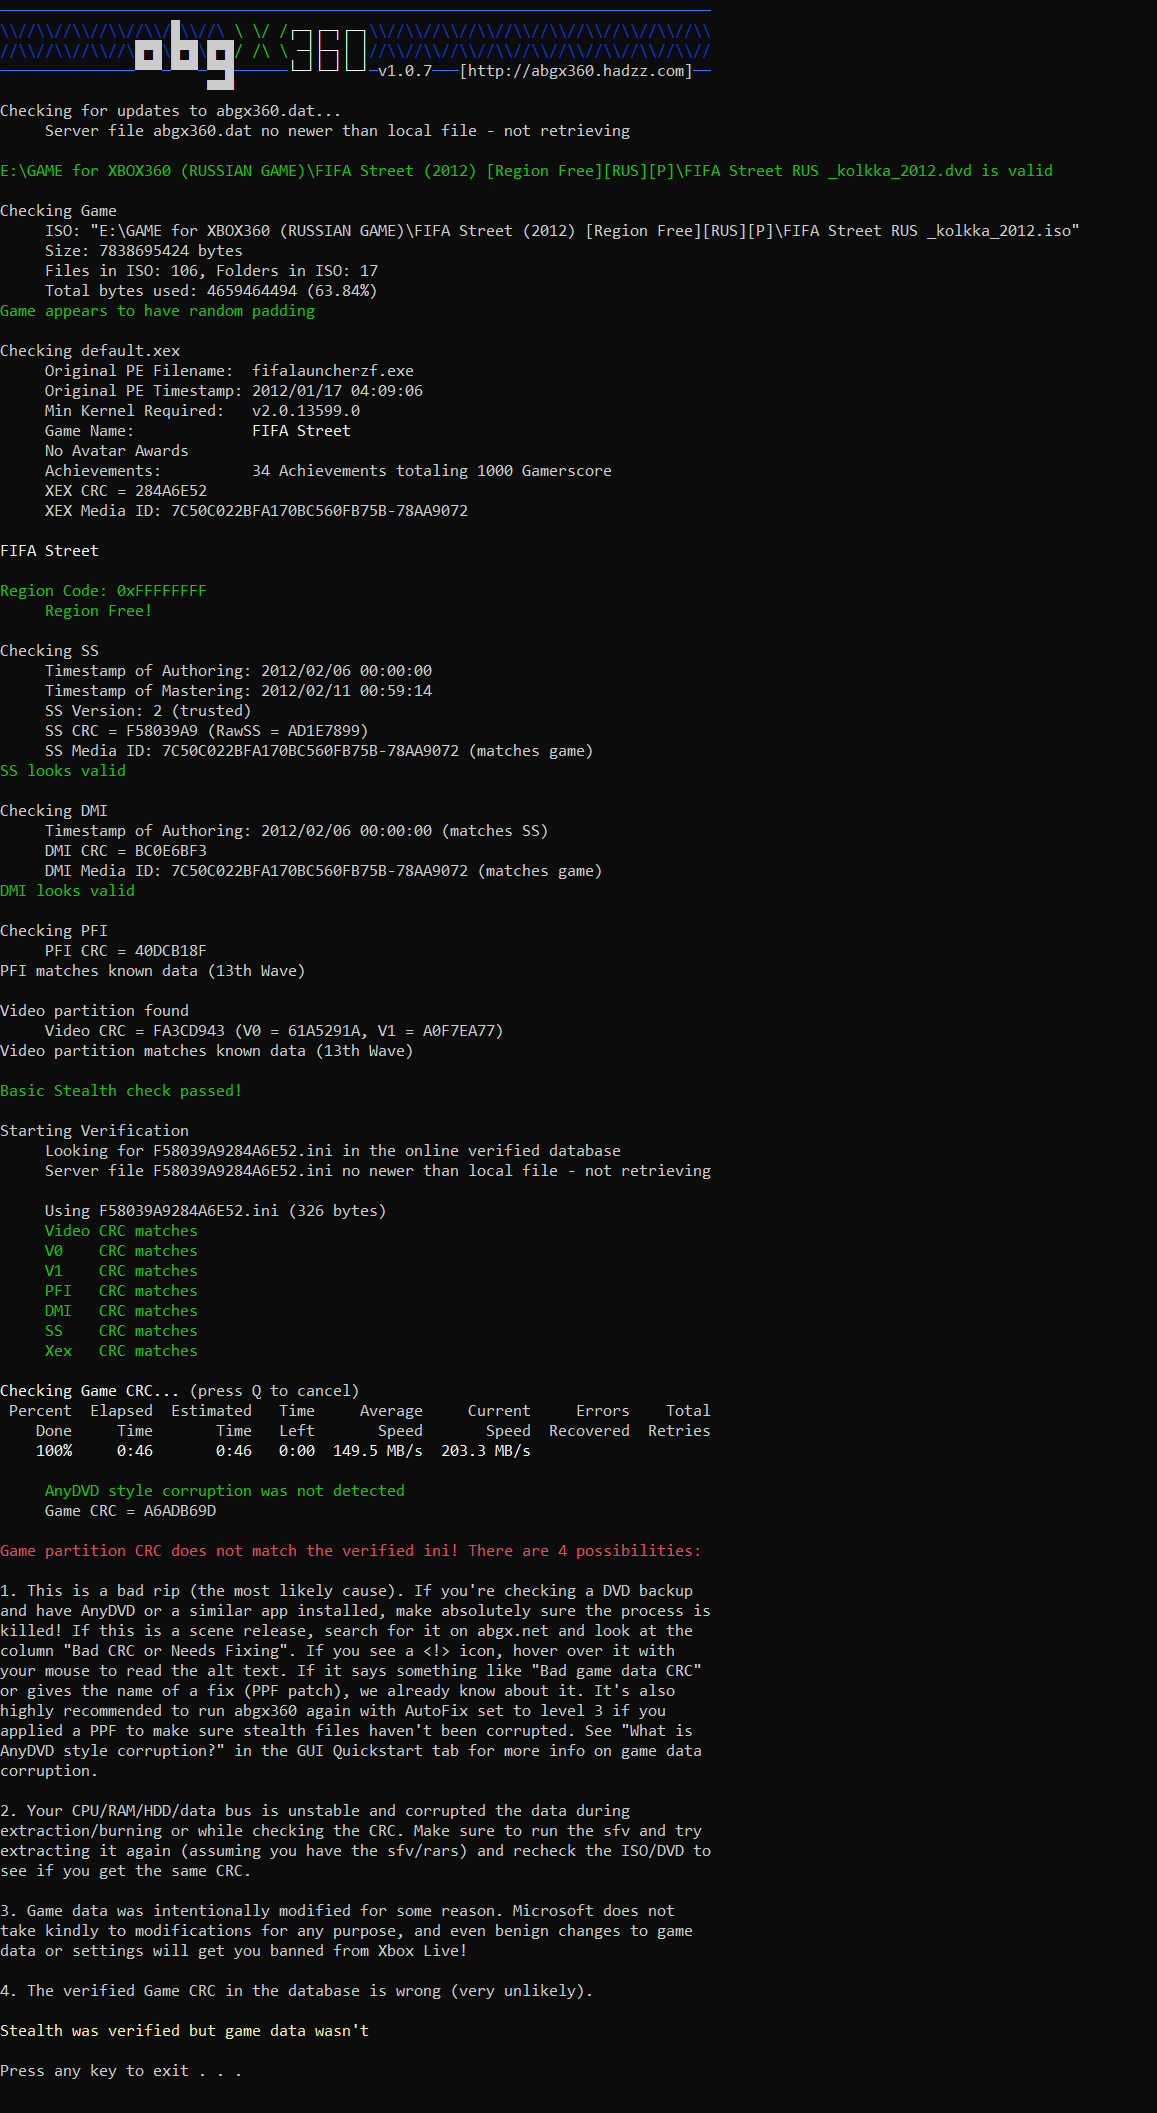Click 'Size: 7838695424 bytes'
The width and height of the screenshot is (1157, 2113).
144,251
